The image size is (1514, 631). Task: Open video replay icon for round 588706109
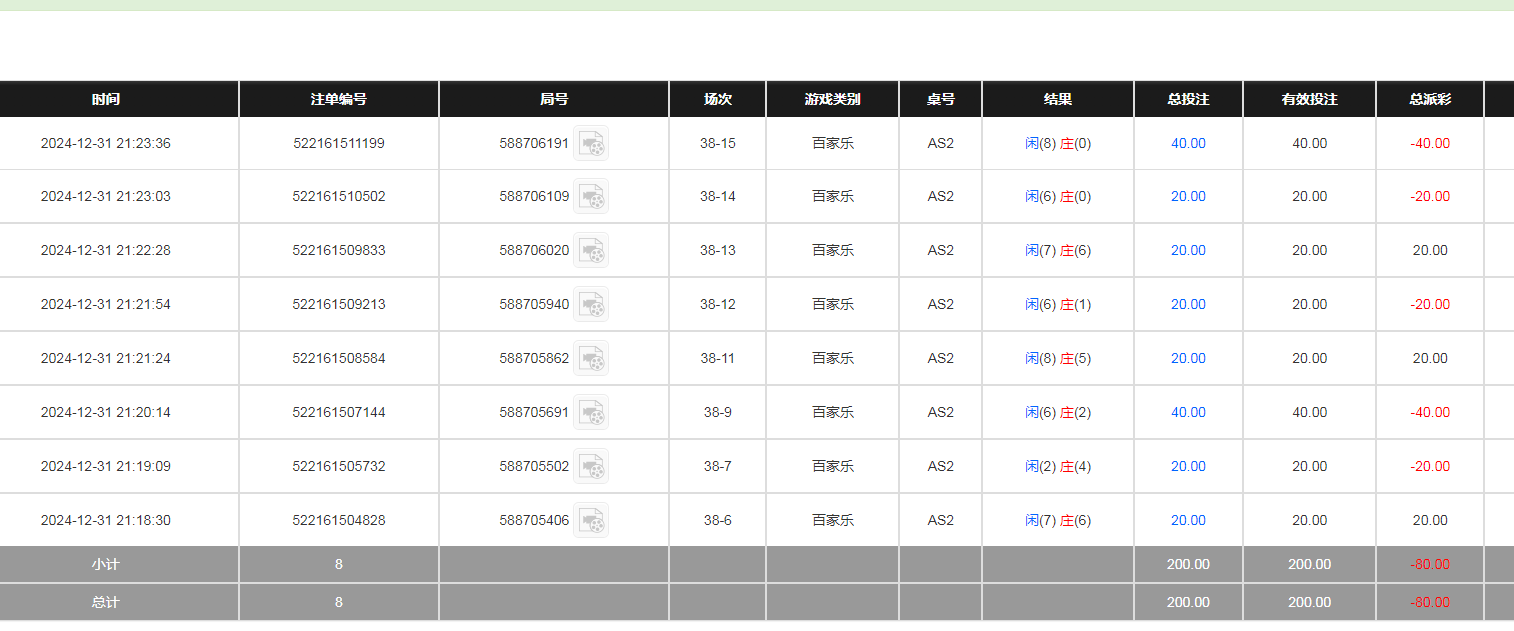(x=591, y=197)
